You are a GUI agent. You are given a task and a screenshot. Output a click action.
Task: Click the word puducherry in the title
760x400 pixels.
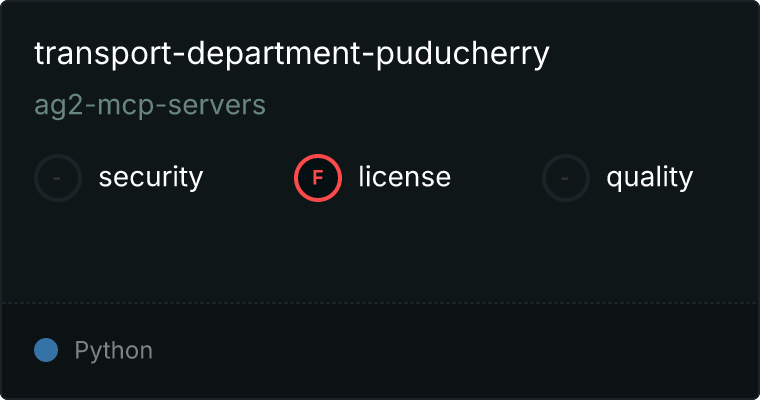[463, 54]
